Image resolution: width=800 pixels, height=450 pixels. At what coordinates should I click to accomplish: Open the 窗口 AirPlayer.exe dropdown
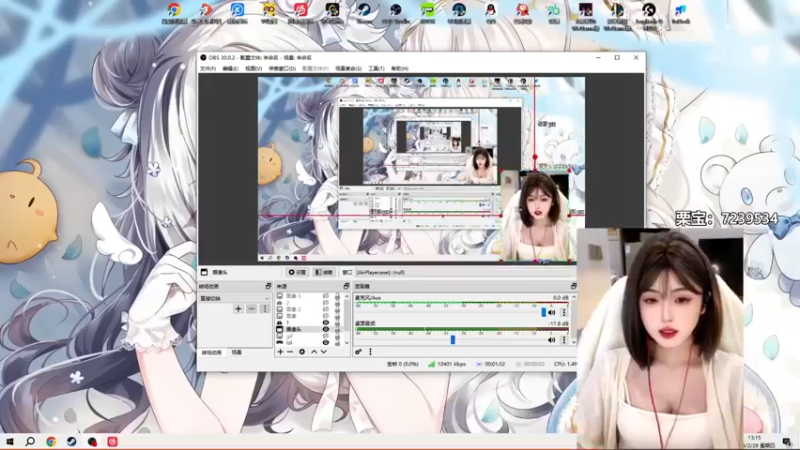click(x=464, y=272)
